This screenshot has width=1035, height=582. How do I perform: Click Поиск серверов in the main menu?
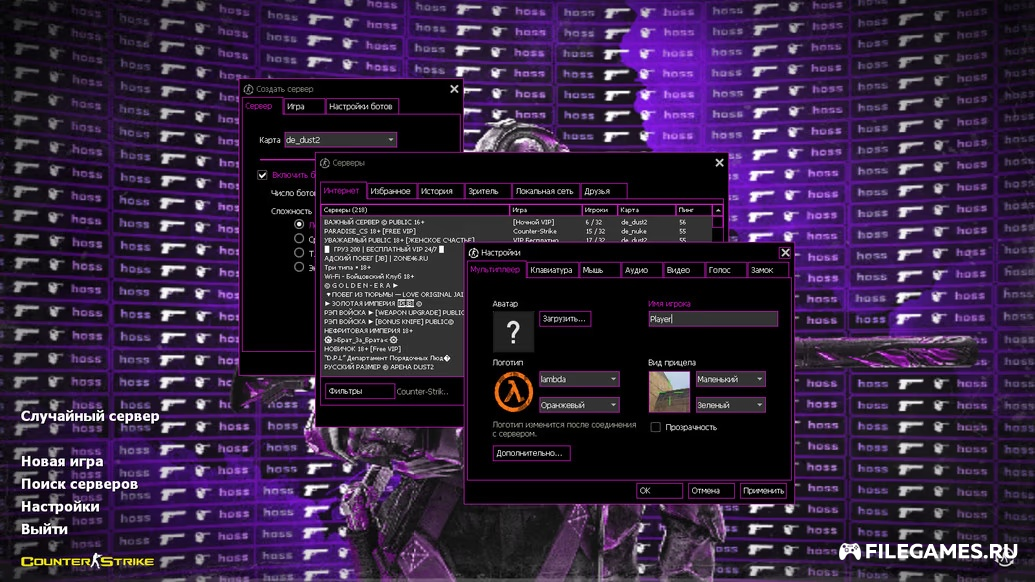pyautogui.click(x=79, y=484)
